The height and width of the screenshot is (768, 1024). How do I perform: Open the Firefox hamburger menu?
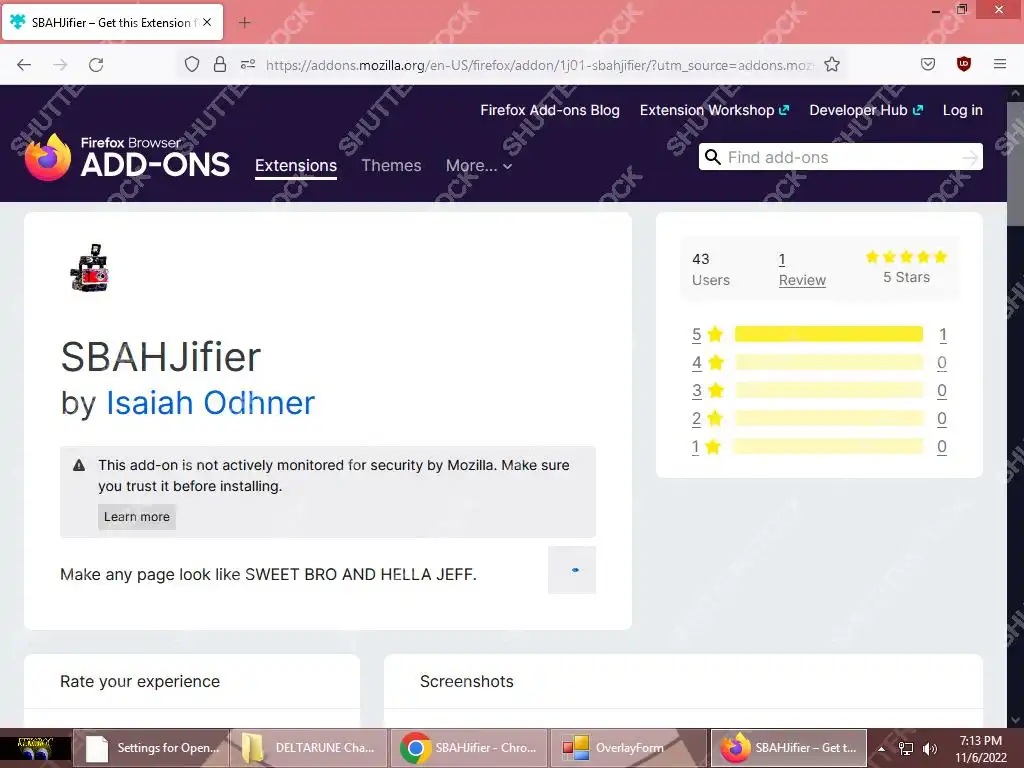999,64
